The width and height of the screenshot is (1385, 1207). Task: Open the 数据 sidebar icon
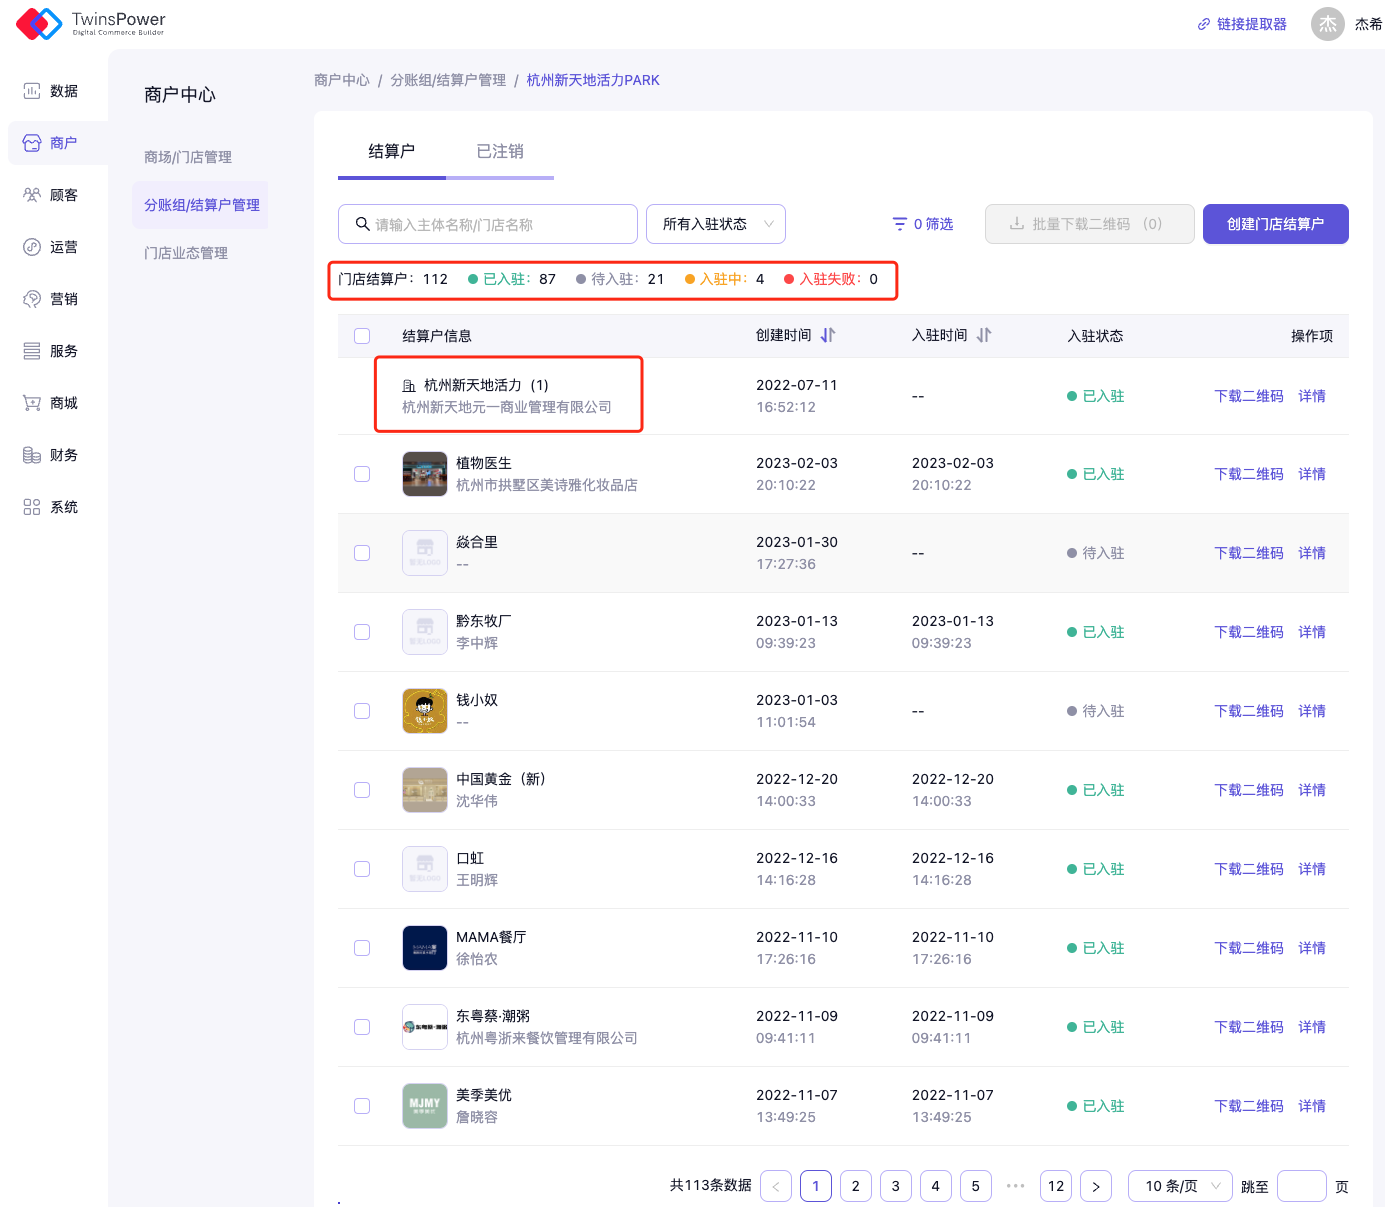(x=32, y=91)
